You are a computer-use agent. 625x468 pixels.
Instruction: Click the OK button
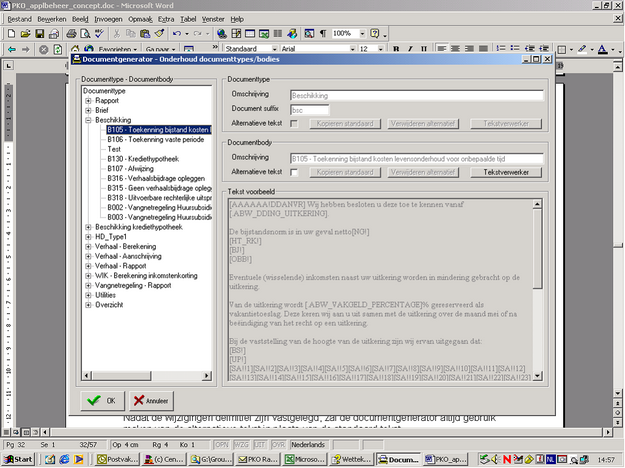coord(102,400)
